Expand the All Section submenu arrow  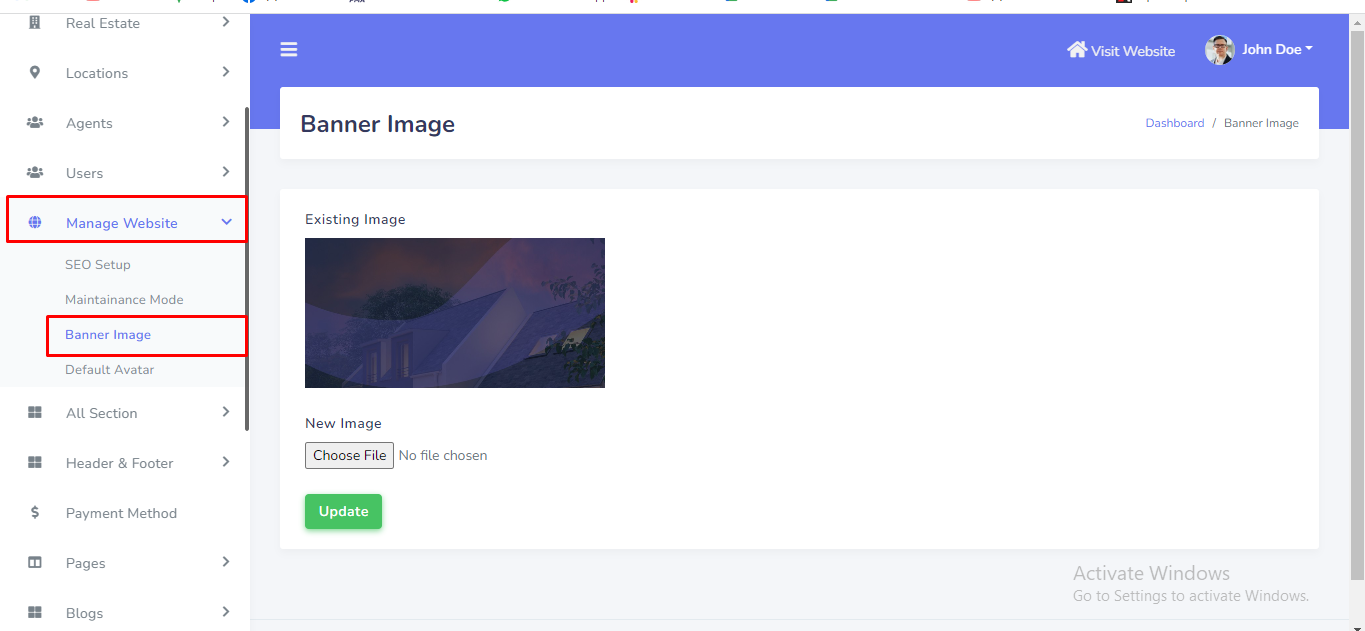pyautogui.click(x=226, y=412)
